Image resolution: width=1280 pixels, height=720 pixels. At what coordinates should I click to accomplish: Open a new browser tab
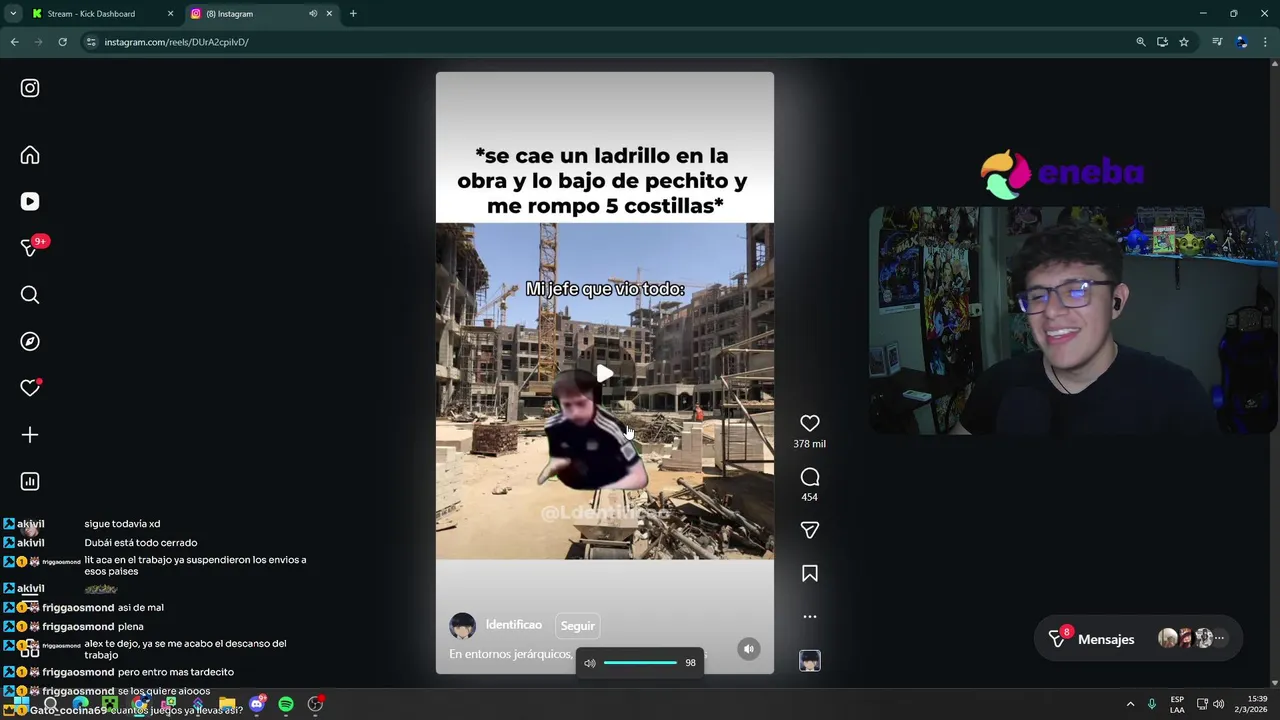(353, 14)
